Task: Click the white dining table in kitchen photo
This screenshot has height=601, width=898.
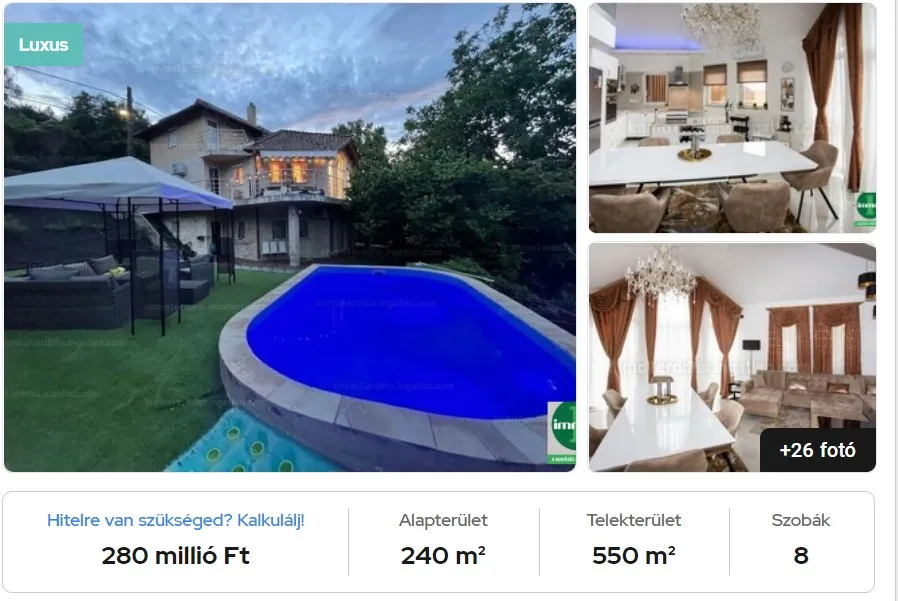Action: click(x=702, y=163)
